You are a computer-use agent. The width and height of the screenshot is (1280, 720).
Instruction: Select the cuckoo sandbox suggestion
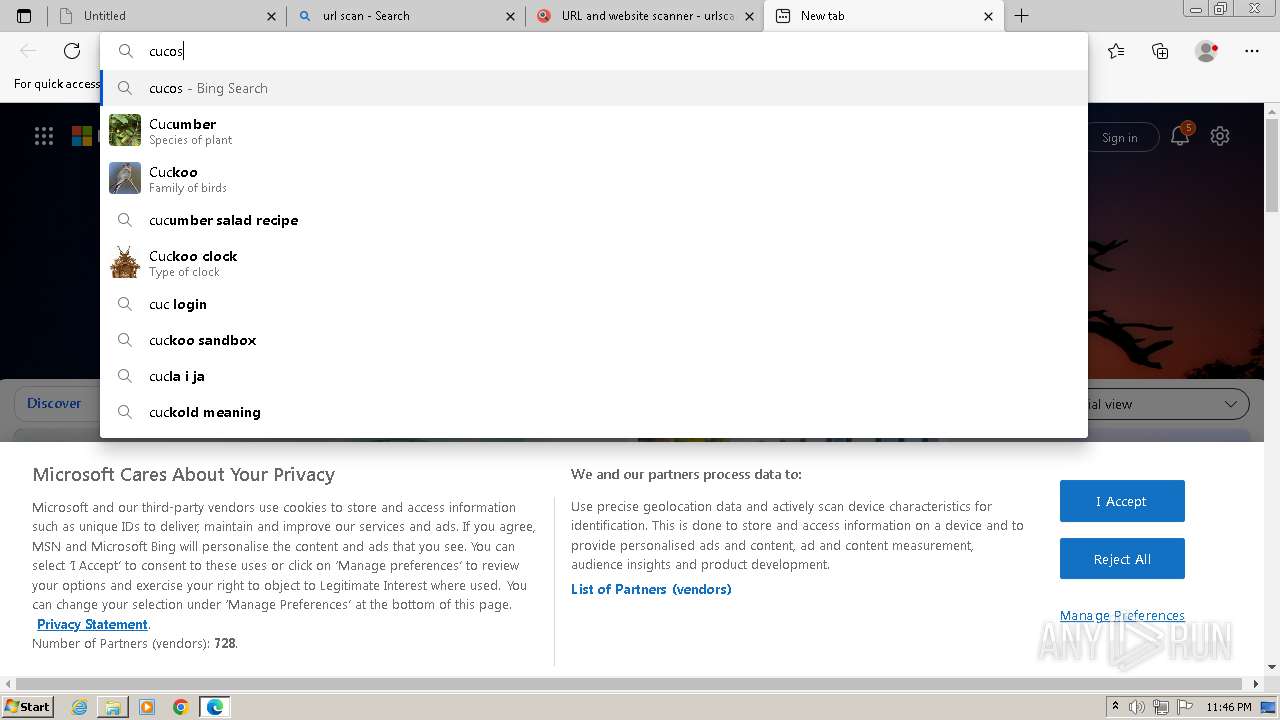593,340
